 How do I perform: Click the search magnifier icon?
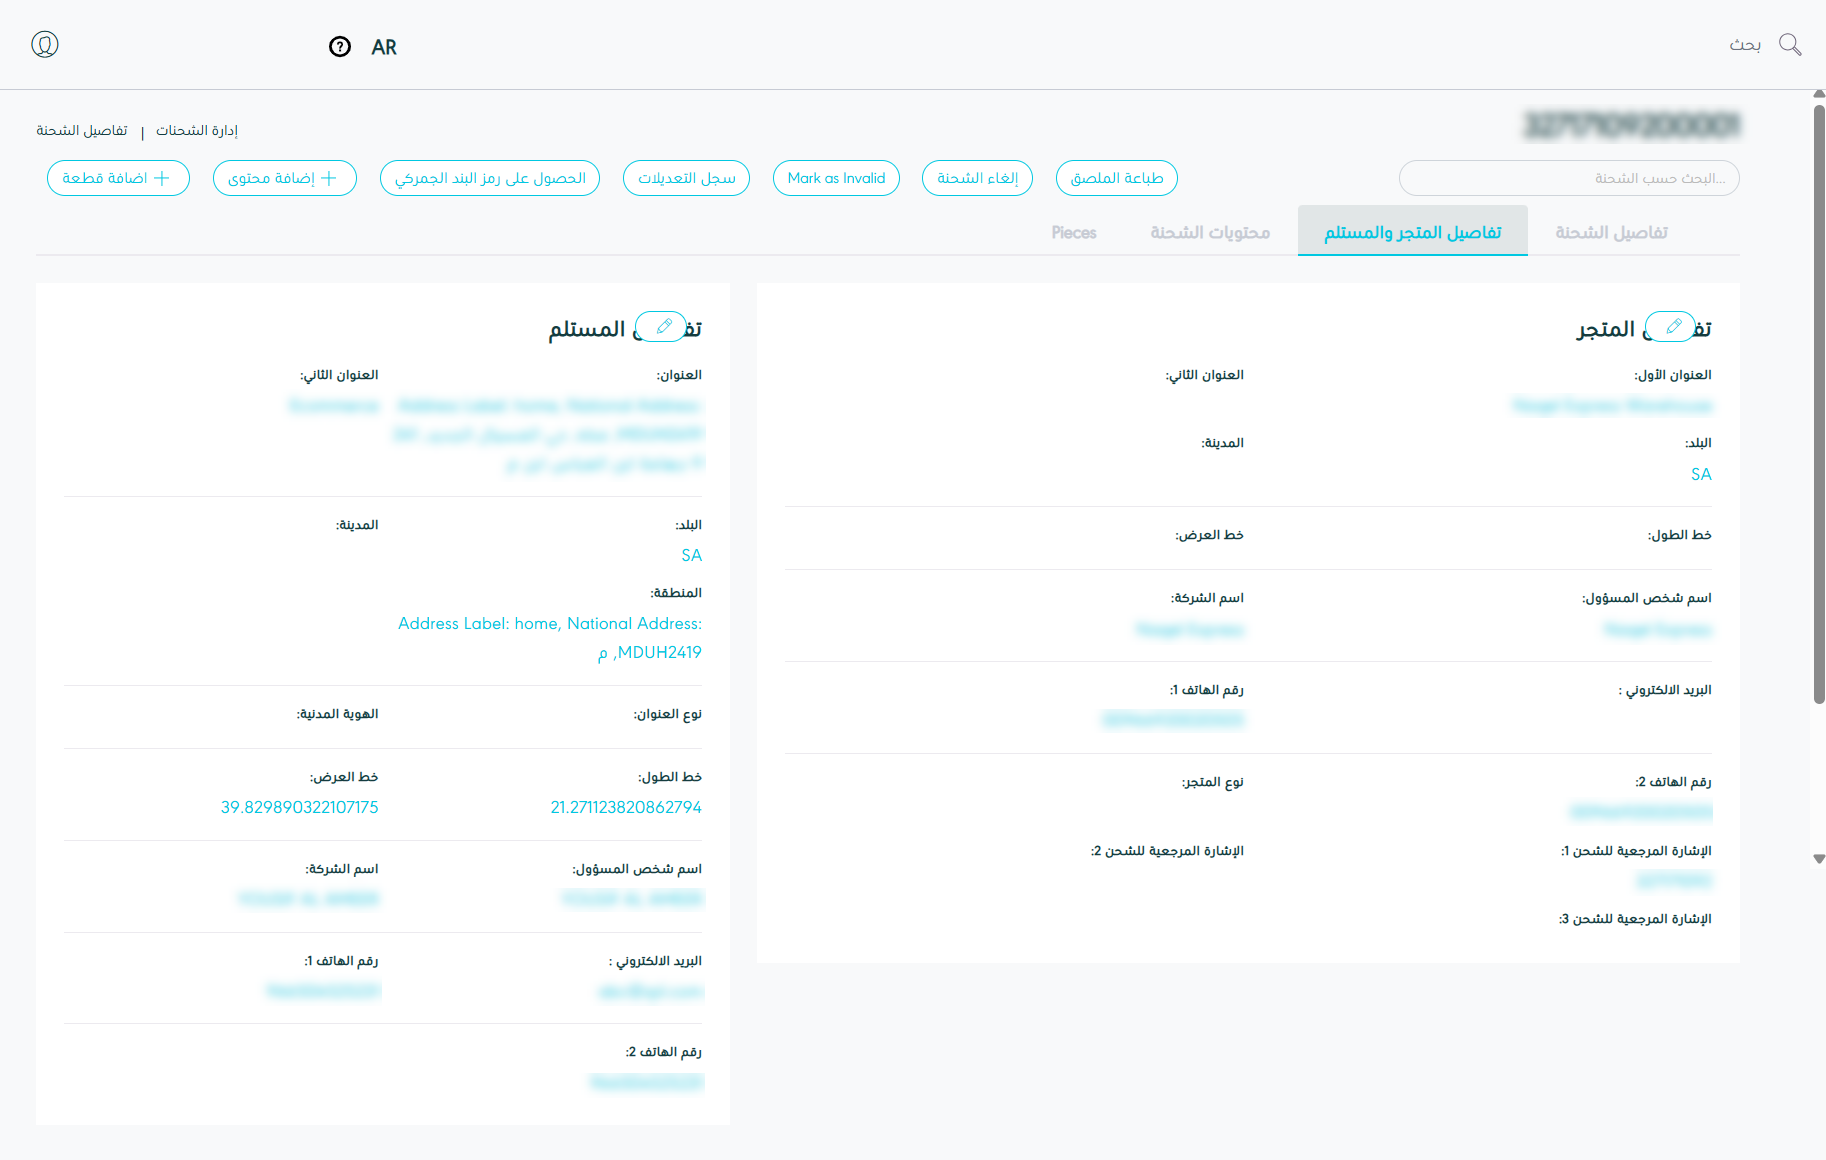click(x=1790, y=45)
